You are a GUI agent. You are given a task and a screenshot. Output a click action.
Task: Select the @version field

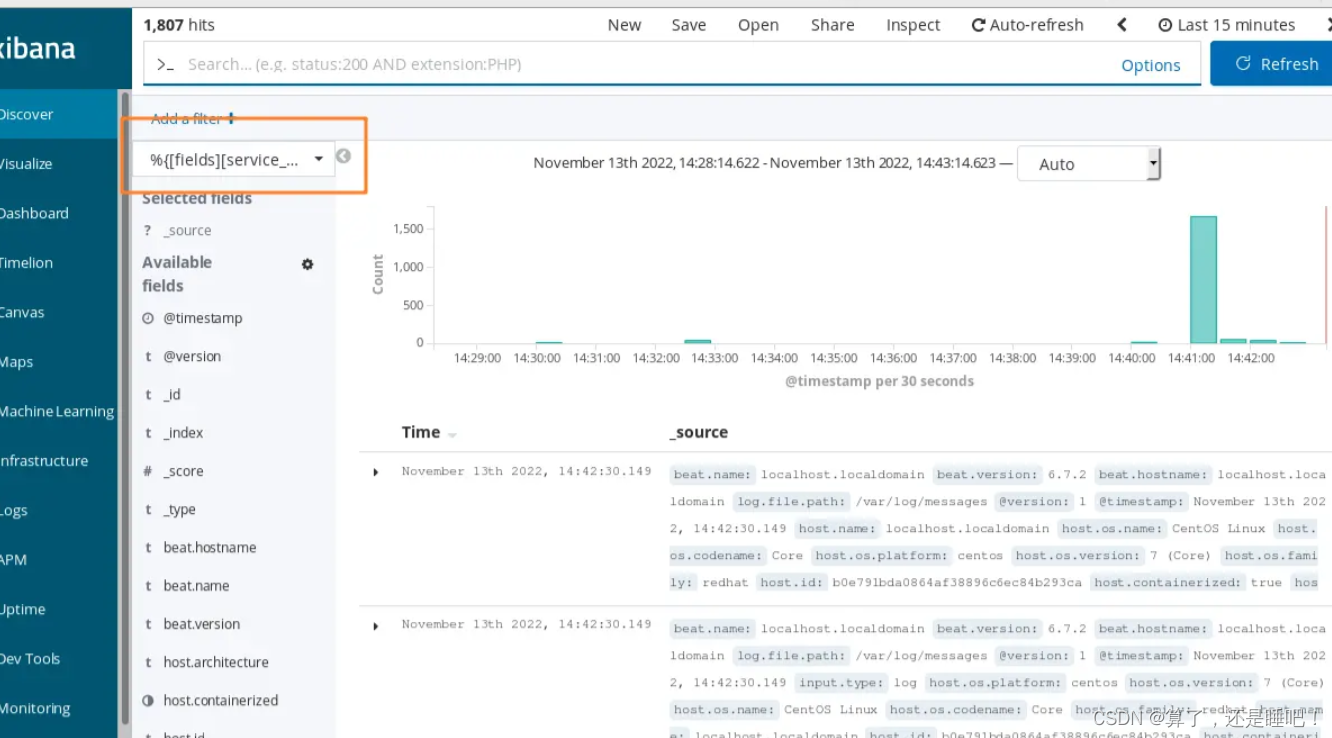click(192, 356)
